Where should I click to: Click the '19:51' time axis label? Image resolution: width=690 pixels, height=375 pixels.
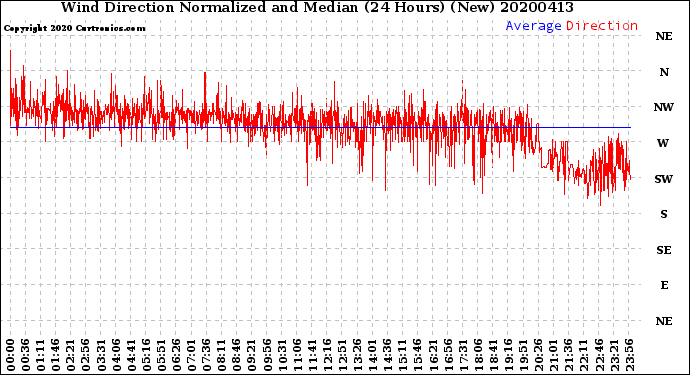(524, 356)
